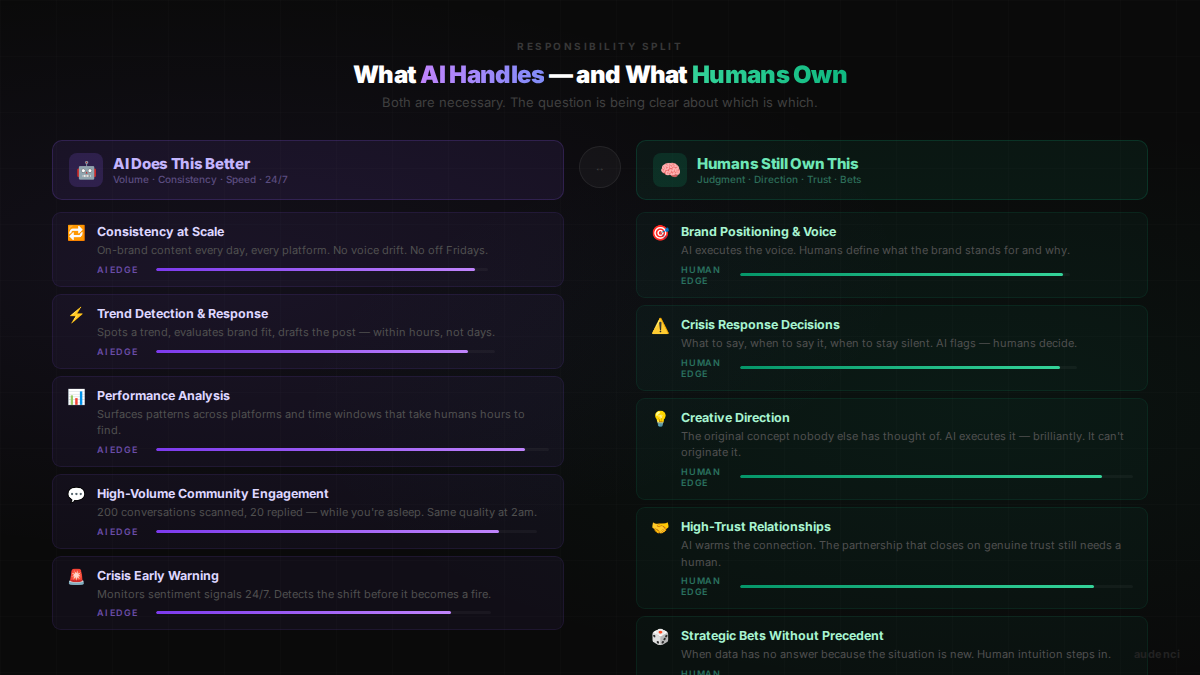Screen dimensions: 1200x675
Task: Click the repeat icon beside Consistency at Scale
Action: pos(76,233)
